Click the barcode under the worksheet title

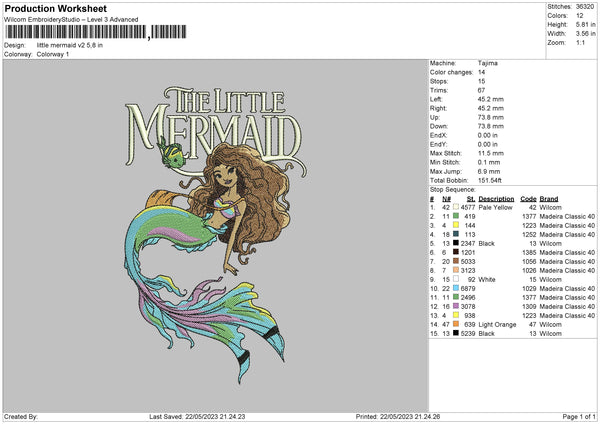[x=96, y=32]
